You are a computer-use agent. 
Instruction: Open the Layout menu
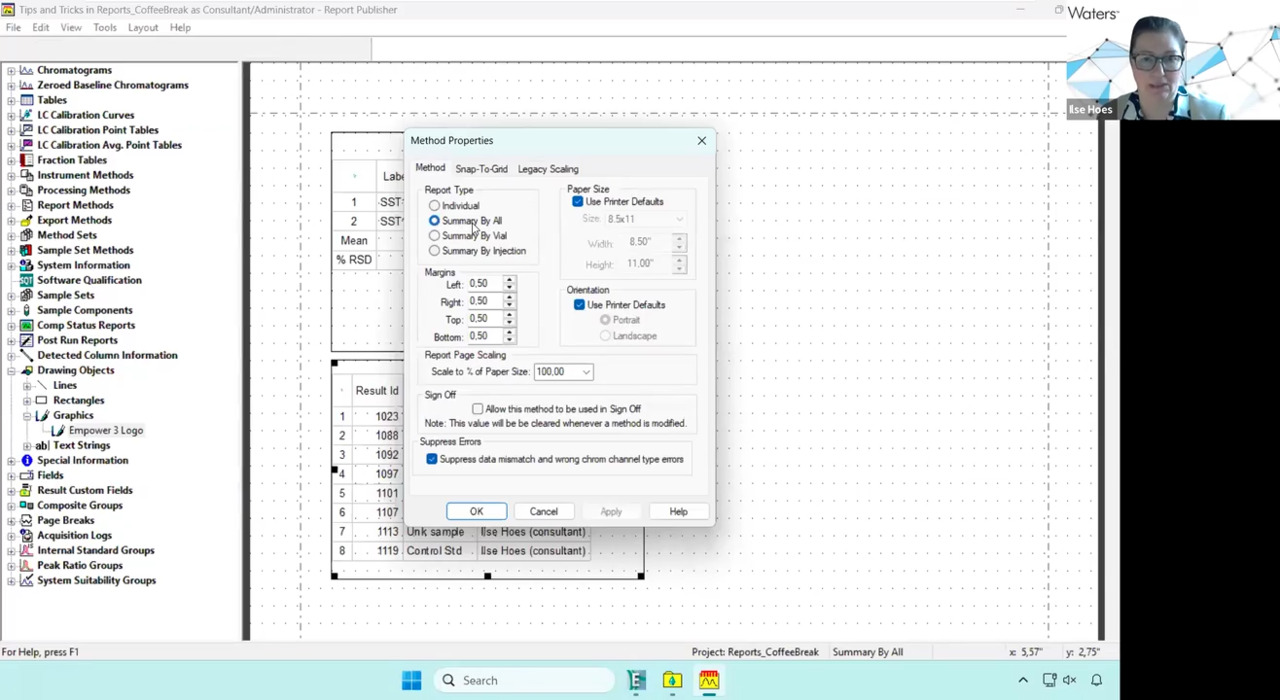142,27
